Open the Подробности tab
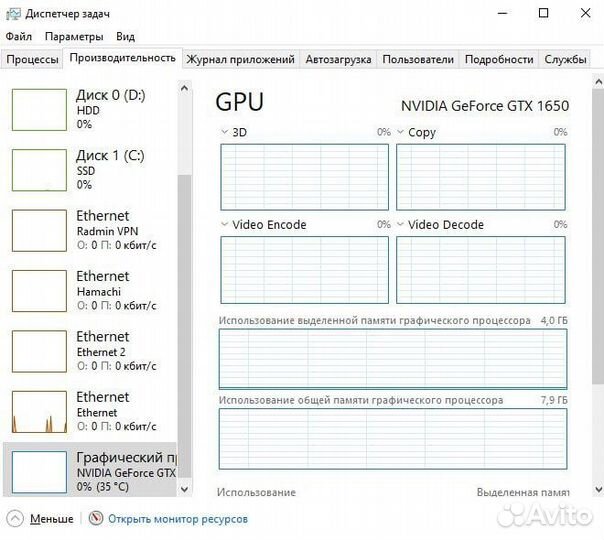 (x=499, y=60)
